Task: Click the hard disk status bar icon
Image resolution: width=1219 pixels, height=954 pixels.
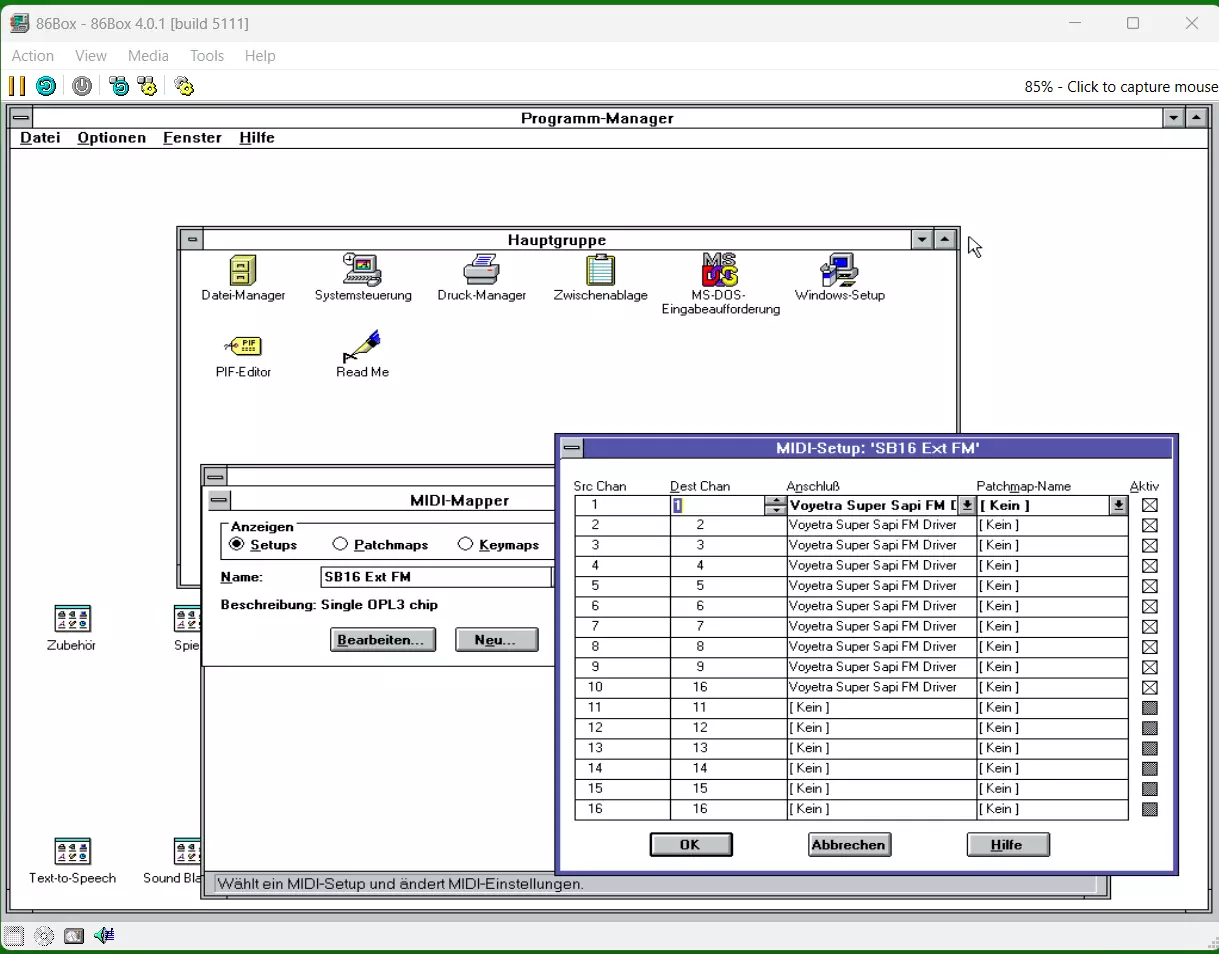Action: [x=74, y=936]
